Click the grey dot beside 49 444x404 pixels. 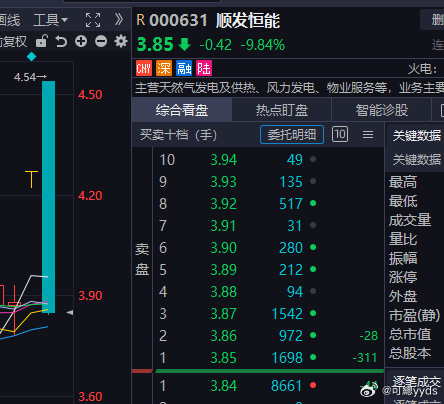click(313, 159)
